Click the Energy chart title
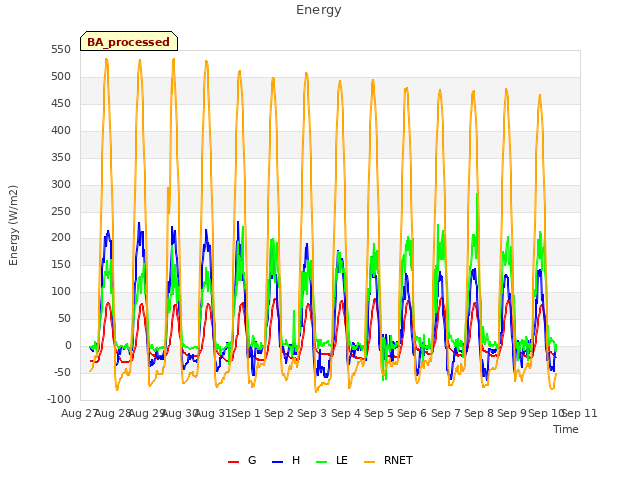 coord(318,10)
